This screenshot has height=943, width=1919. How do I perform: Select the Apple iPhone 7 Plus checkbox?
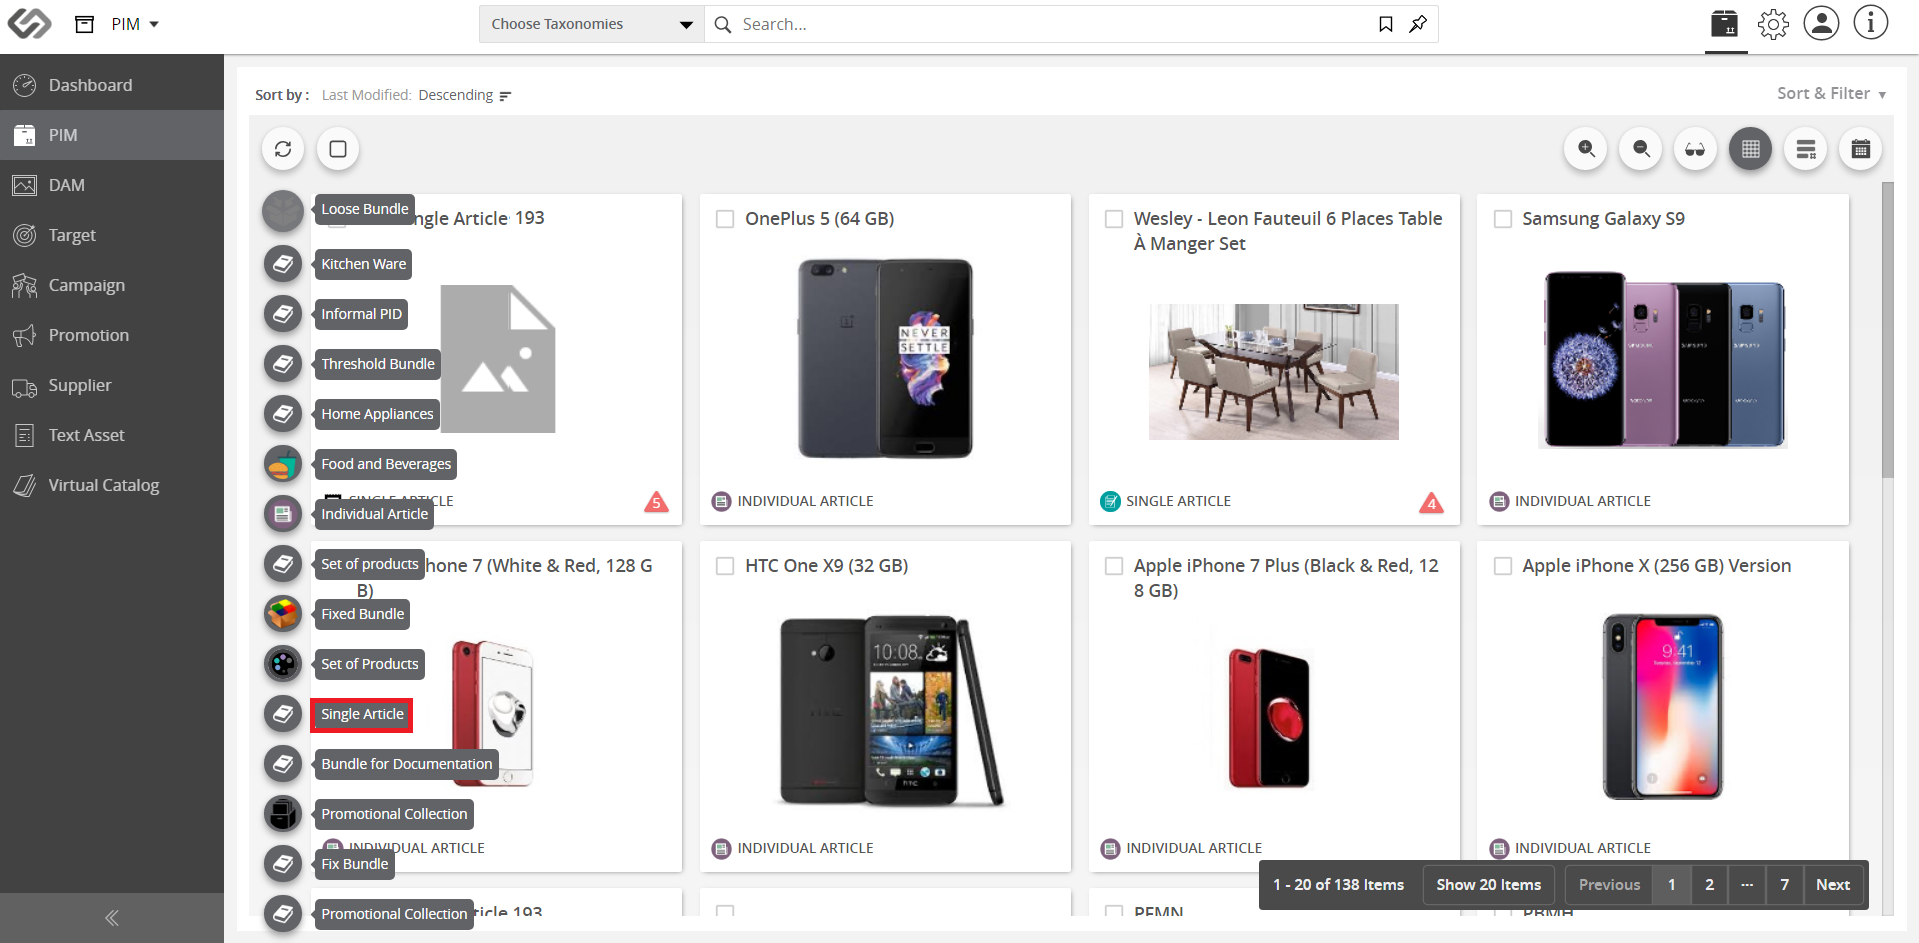1114,566
